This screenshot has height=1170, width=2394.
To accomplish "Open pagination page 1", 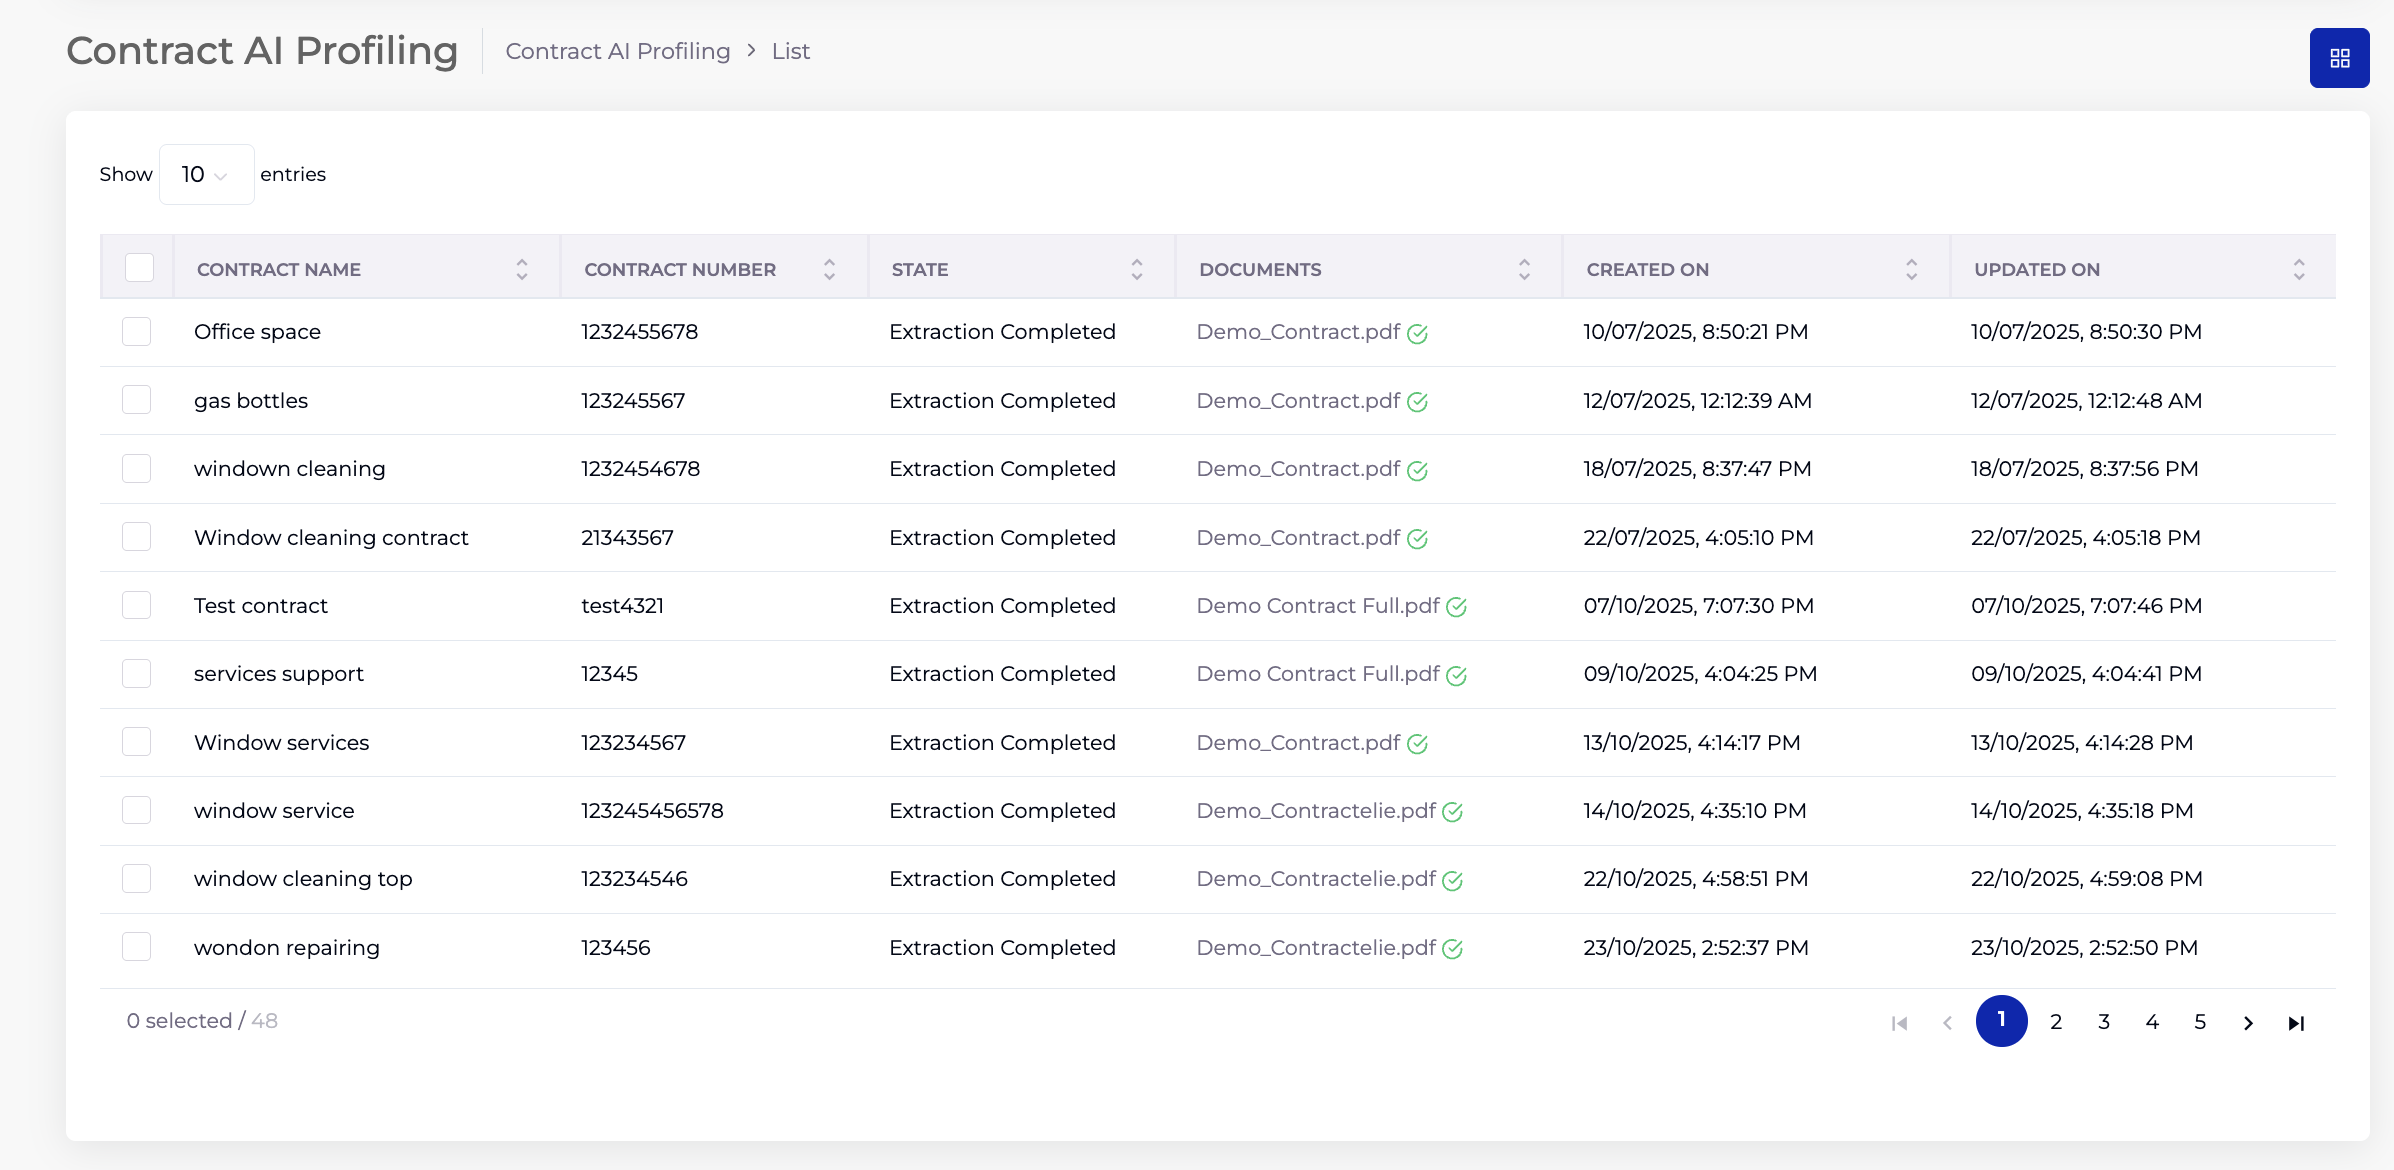I will tap(2001, 1021).
